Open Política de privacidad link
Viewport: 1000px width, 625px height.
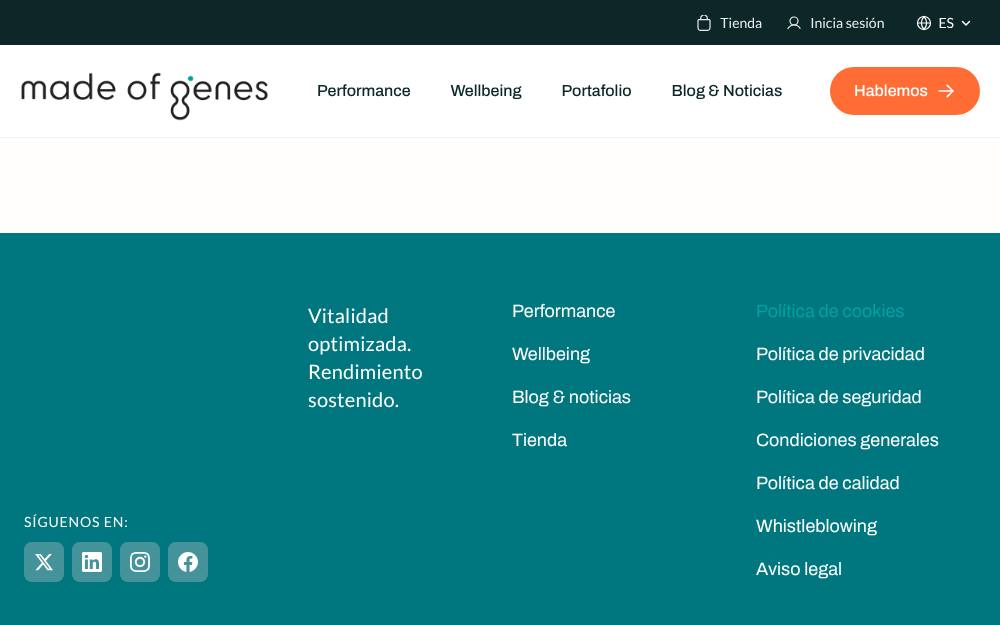[x=840, y=354]
